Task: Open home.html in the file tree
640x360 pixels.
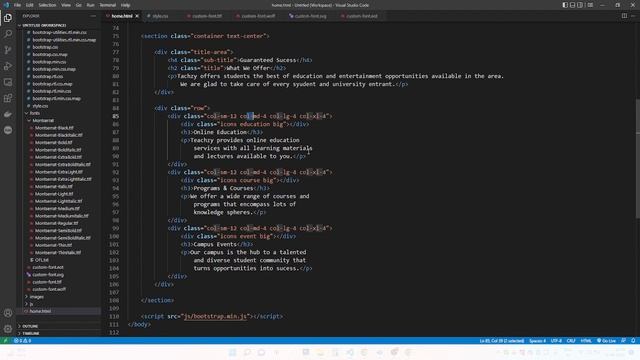Action: click(40, 311)
